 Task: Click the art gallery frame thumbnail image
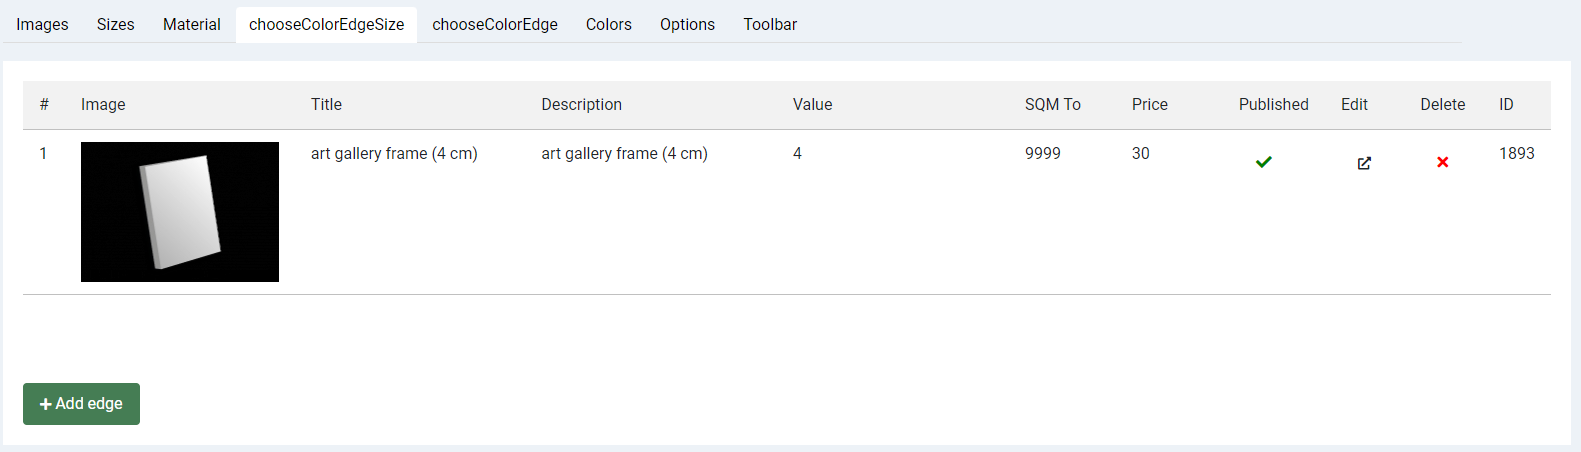[x=180, y=212]
